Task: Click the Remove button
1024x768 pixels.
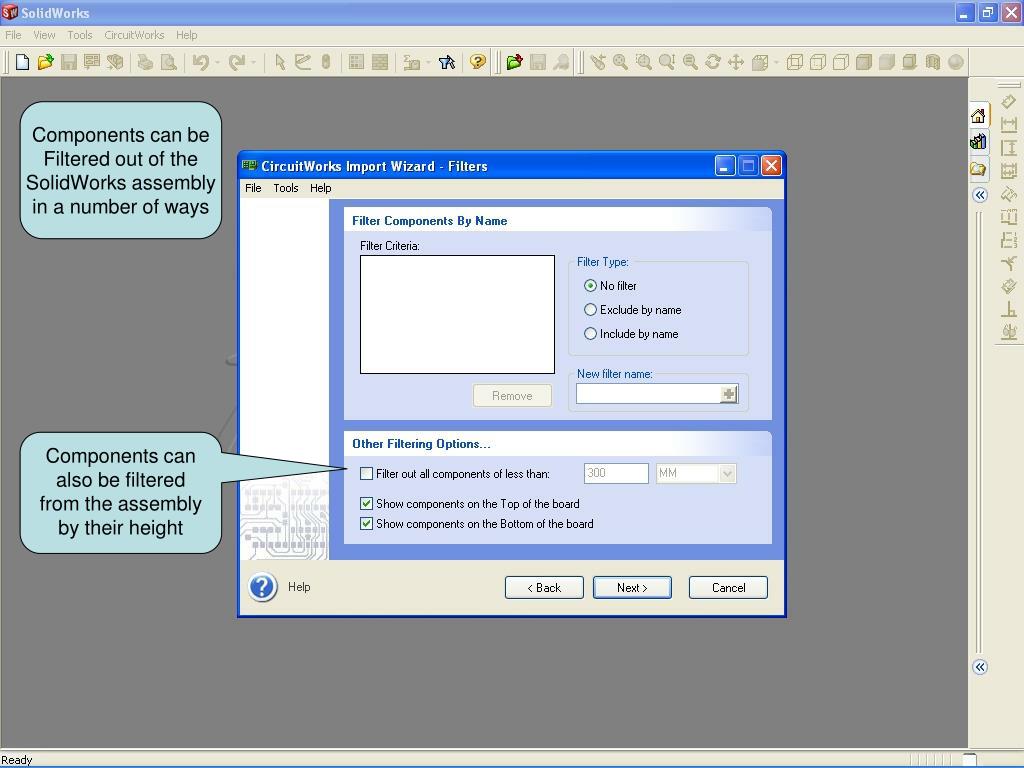Action: [512, 396]
